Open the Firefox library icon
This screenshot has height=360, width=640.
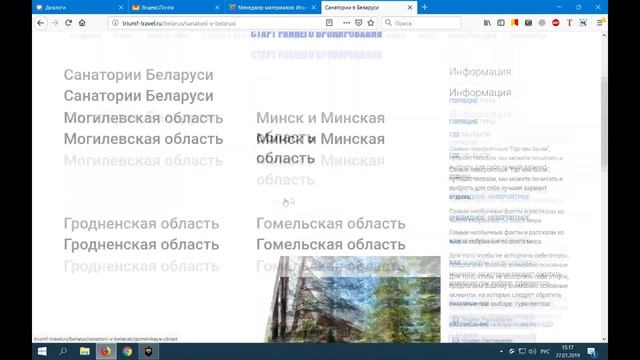coord(487,23)
